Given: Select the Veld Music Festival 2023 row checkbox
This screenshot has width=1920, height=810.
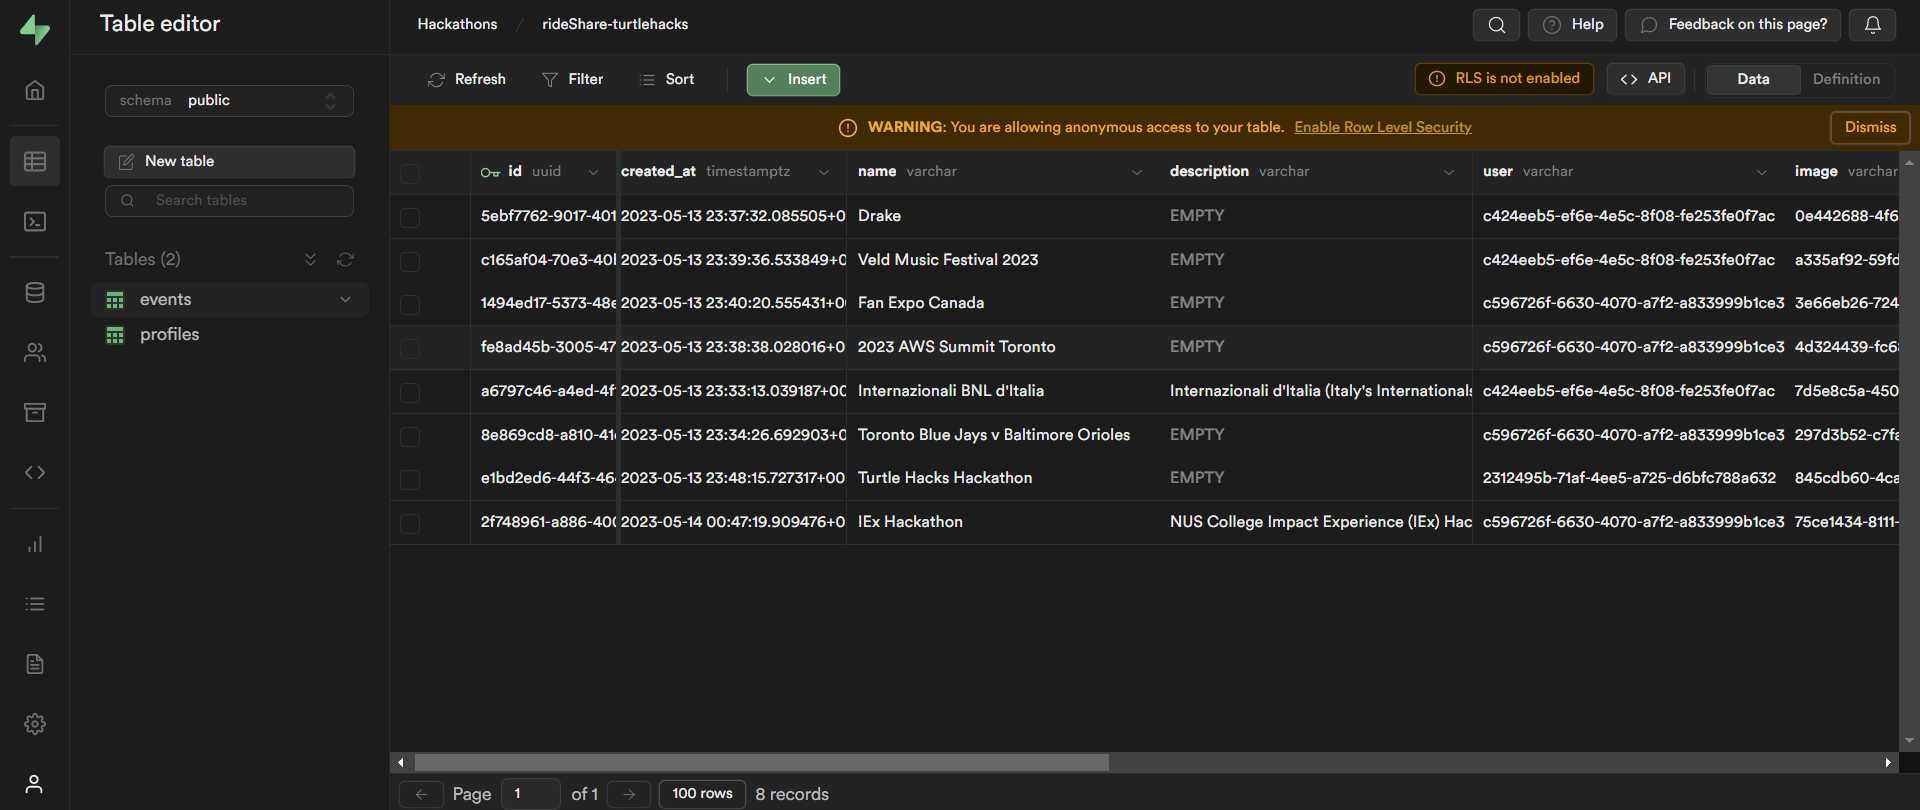Looking at the screenshot, I should click(x=410, y=261).
